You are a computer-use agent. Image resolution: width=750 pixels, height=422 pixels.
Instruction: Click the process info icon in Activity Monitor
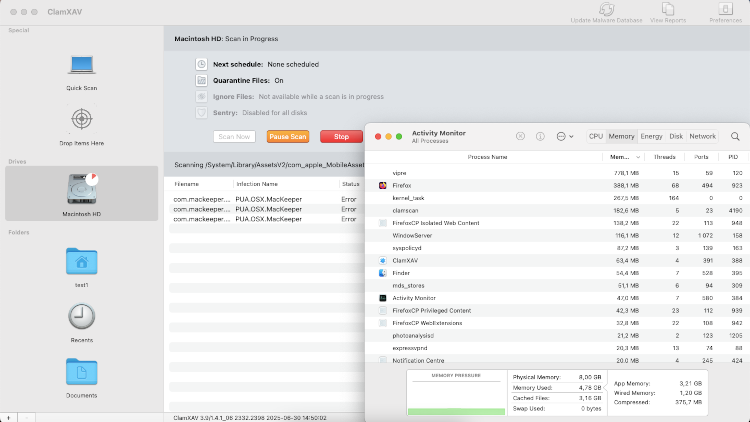pos(540,136)
